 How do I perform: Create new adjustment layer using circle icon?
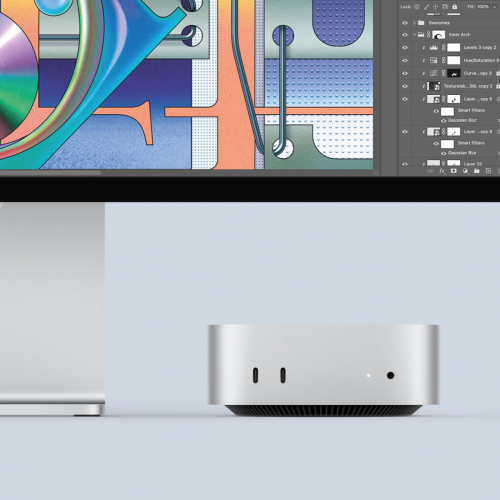click(x=465, y=171)
